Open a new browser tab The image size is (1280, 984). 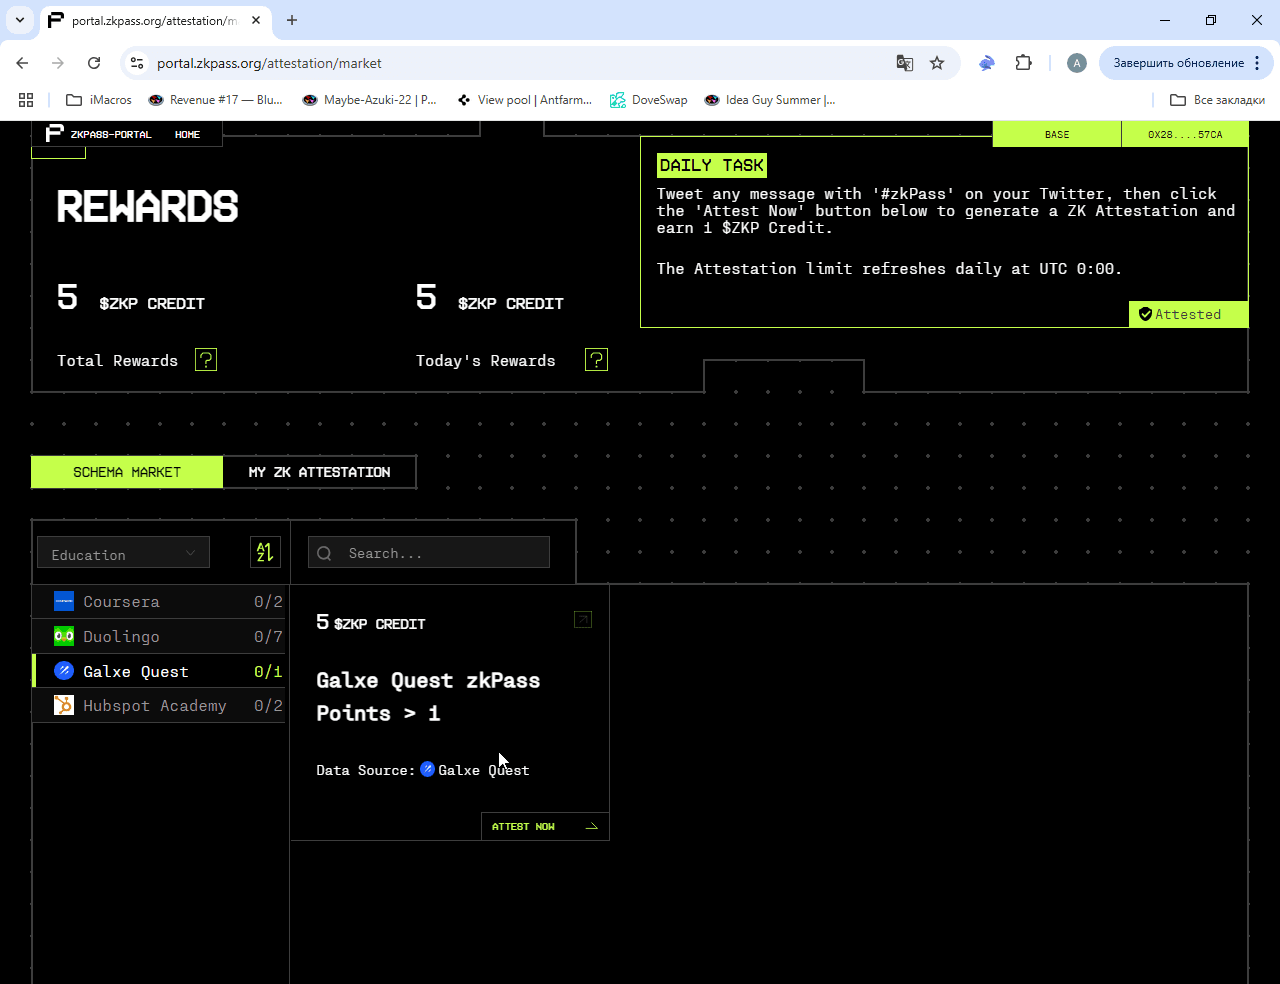pyautogui.click(x=292, y=20)
